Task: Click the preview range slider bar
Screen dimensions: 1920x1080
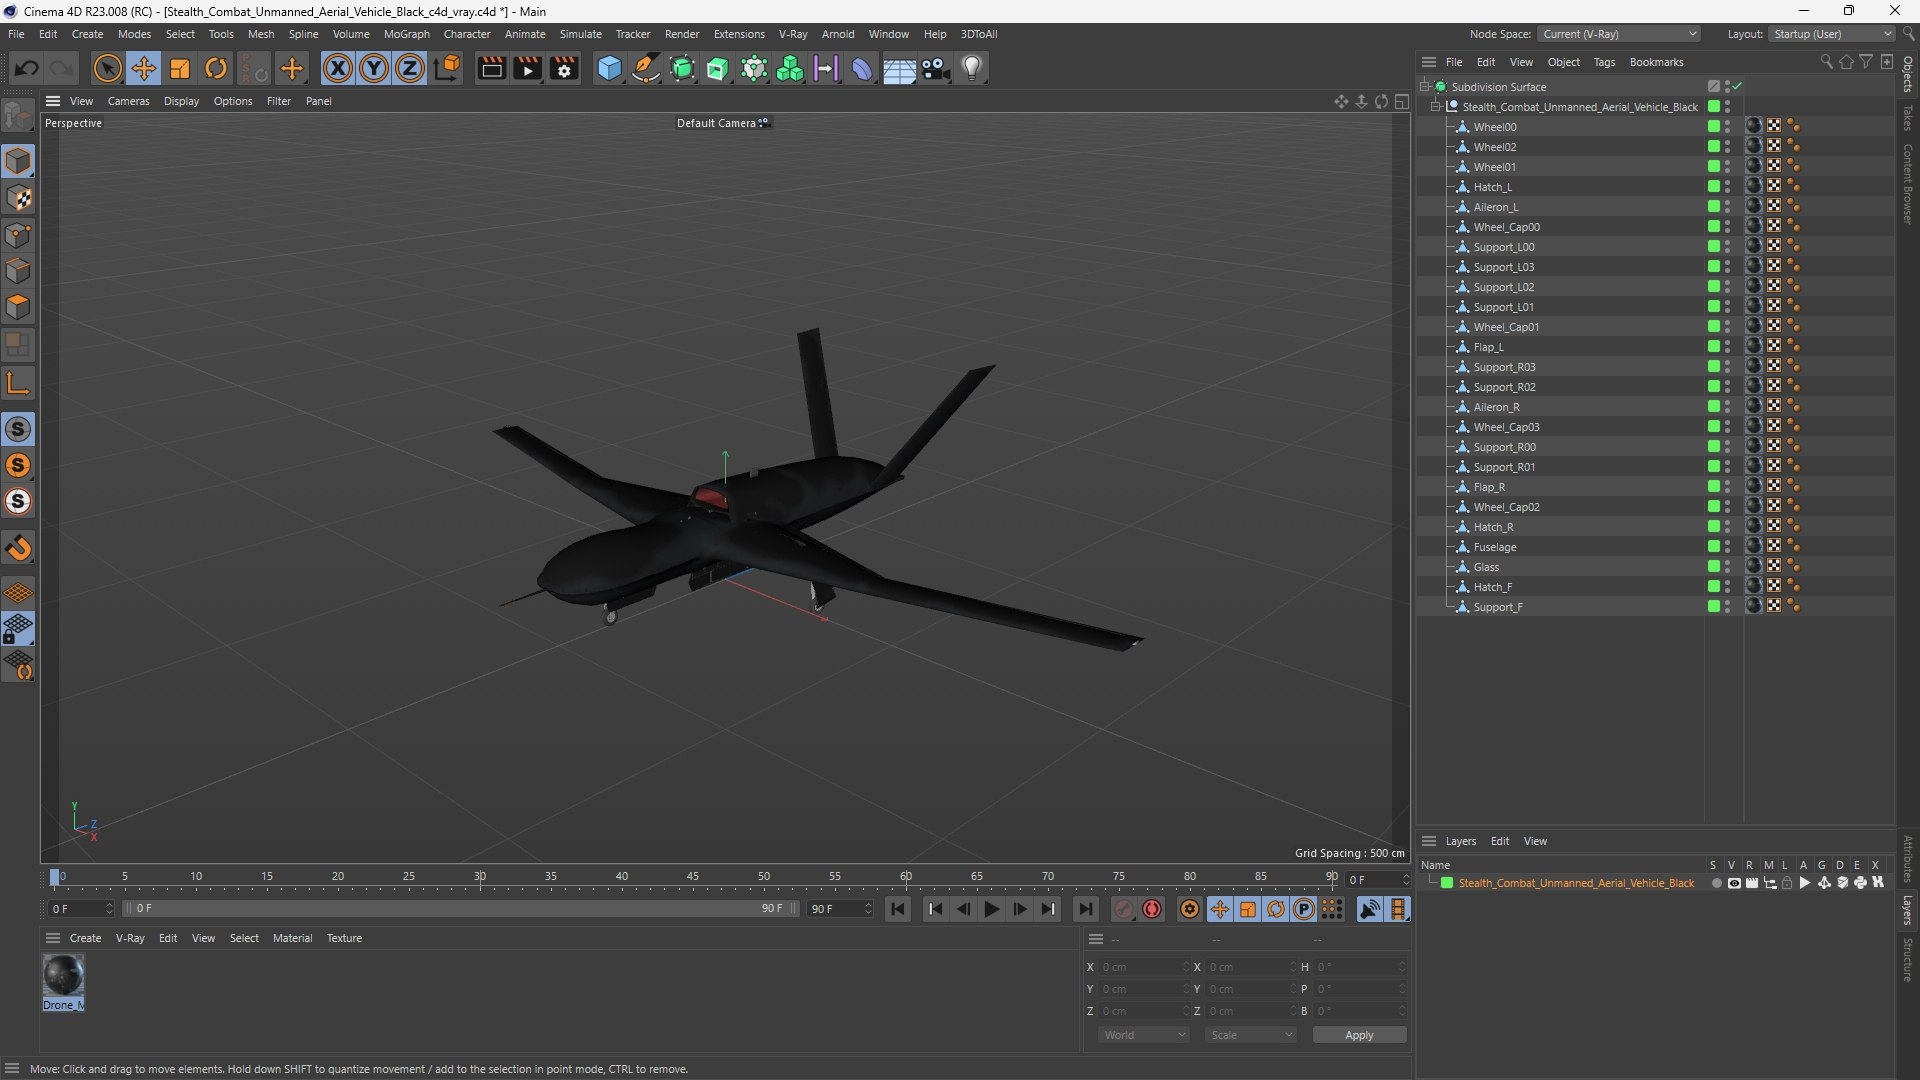Action: [x=460, y=909]
